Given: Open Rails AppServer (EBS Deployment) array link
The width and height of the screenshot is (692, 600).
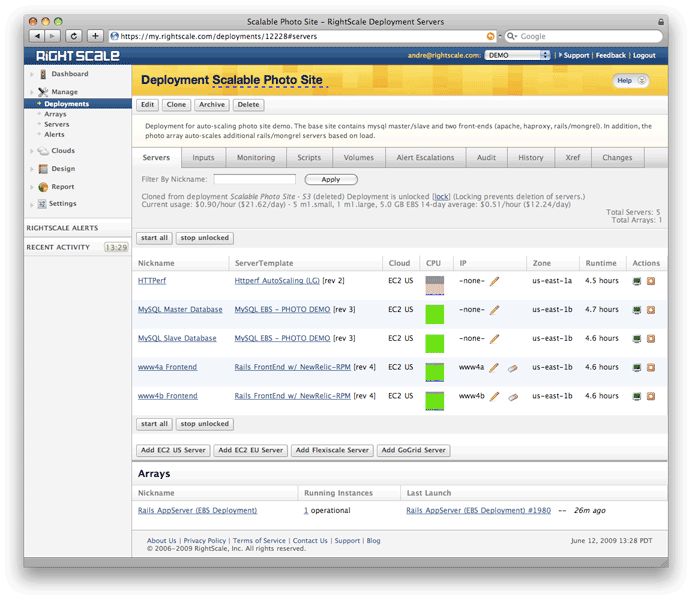Looking at the screenshot, I should 197,511.
